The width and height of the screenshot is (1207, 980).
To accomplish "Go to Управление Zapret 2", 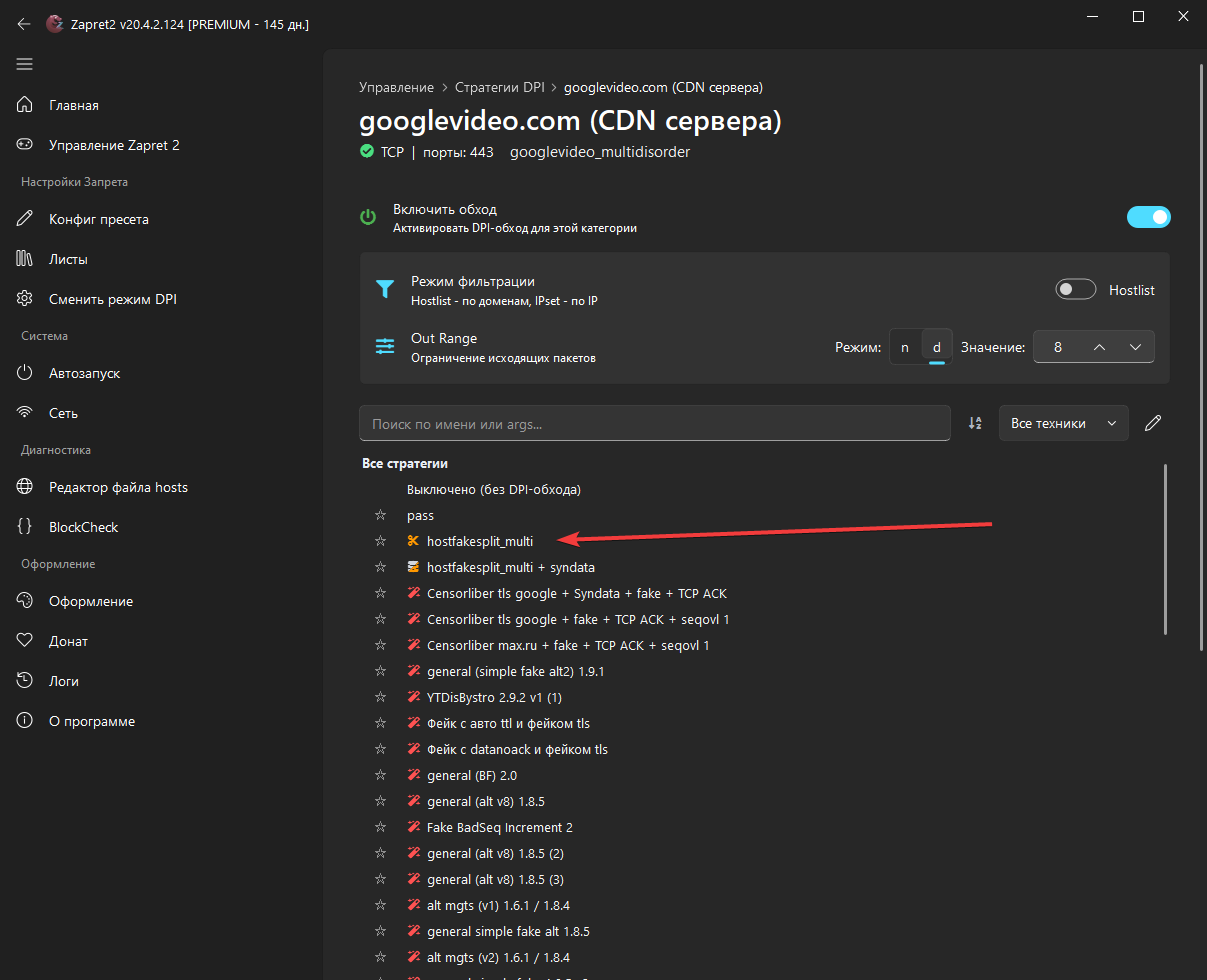I will point(114,145).
